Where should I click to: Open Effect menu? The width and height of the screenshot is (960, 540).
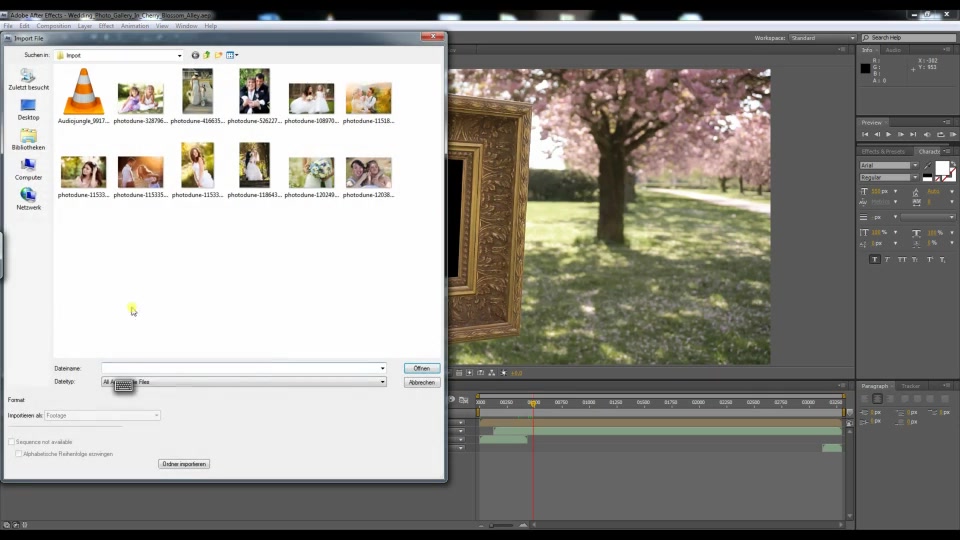[106, 26]
